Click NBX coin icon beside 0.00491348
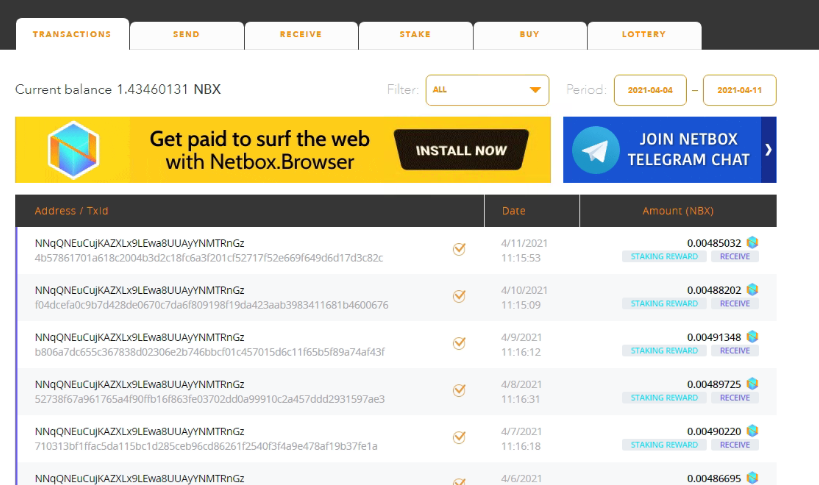Image resolution: width=819 pixels, height=485 pixels. pyautogui.click(x=752, y=336)
